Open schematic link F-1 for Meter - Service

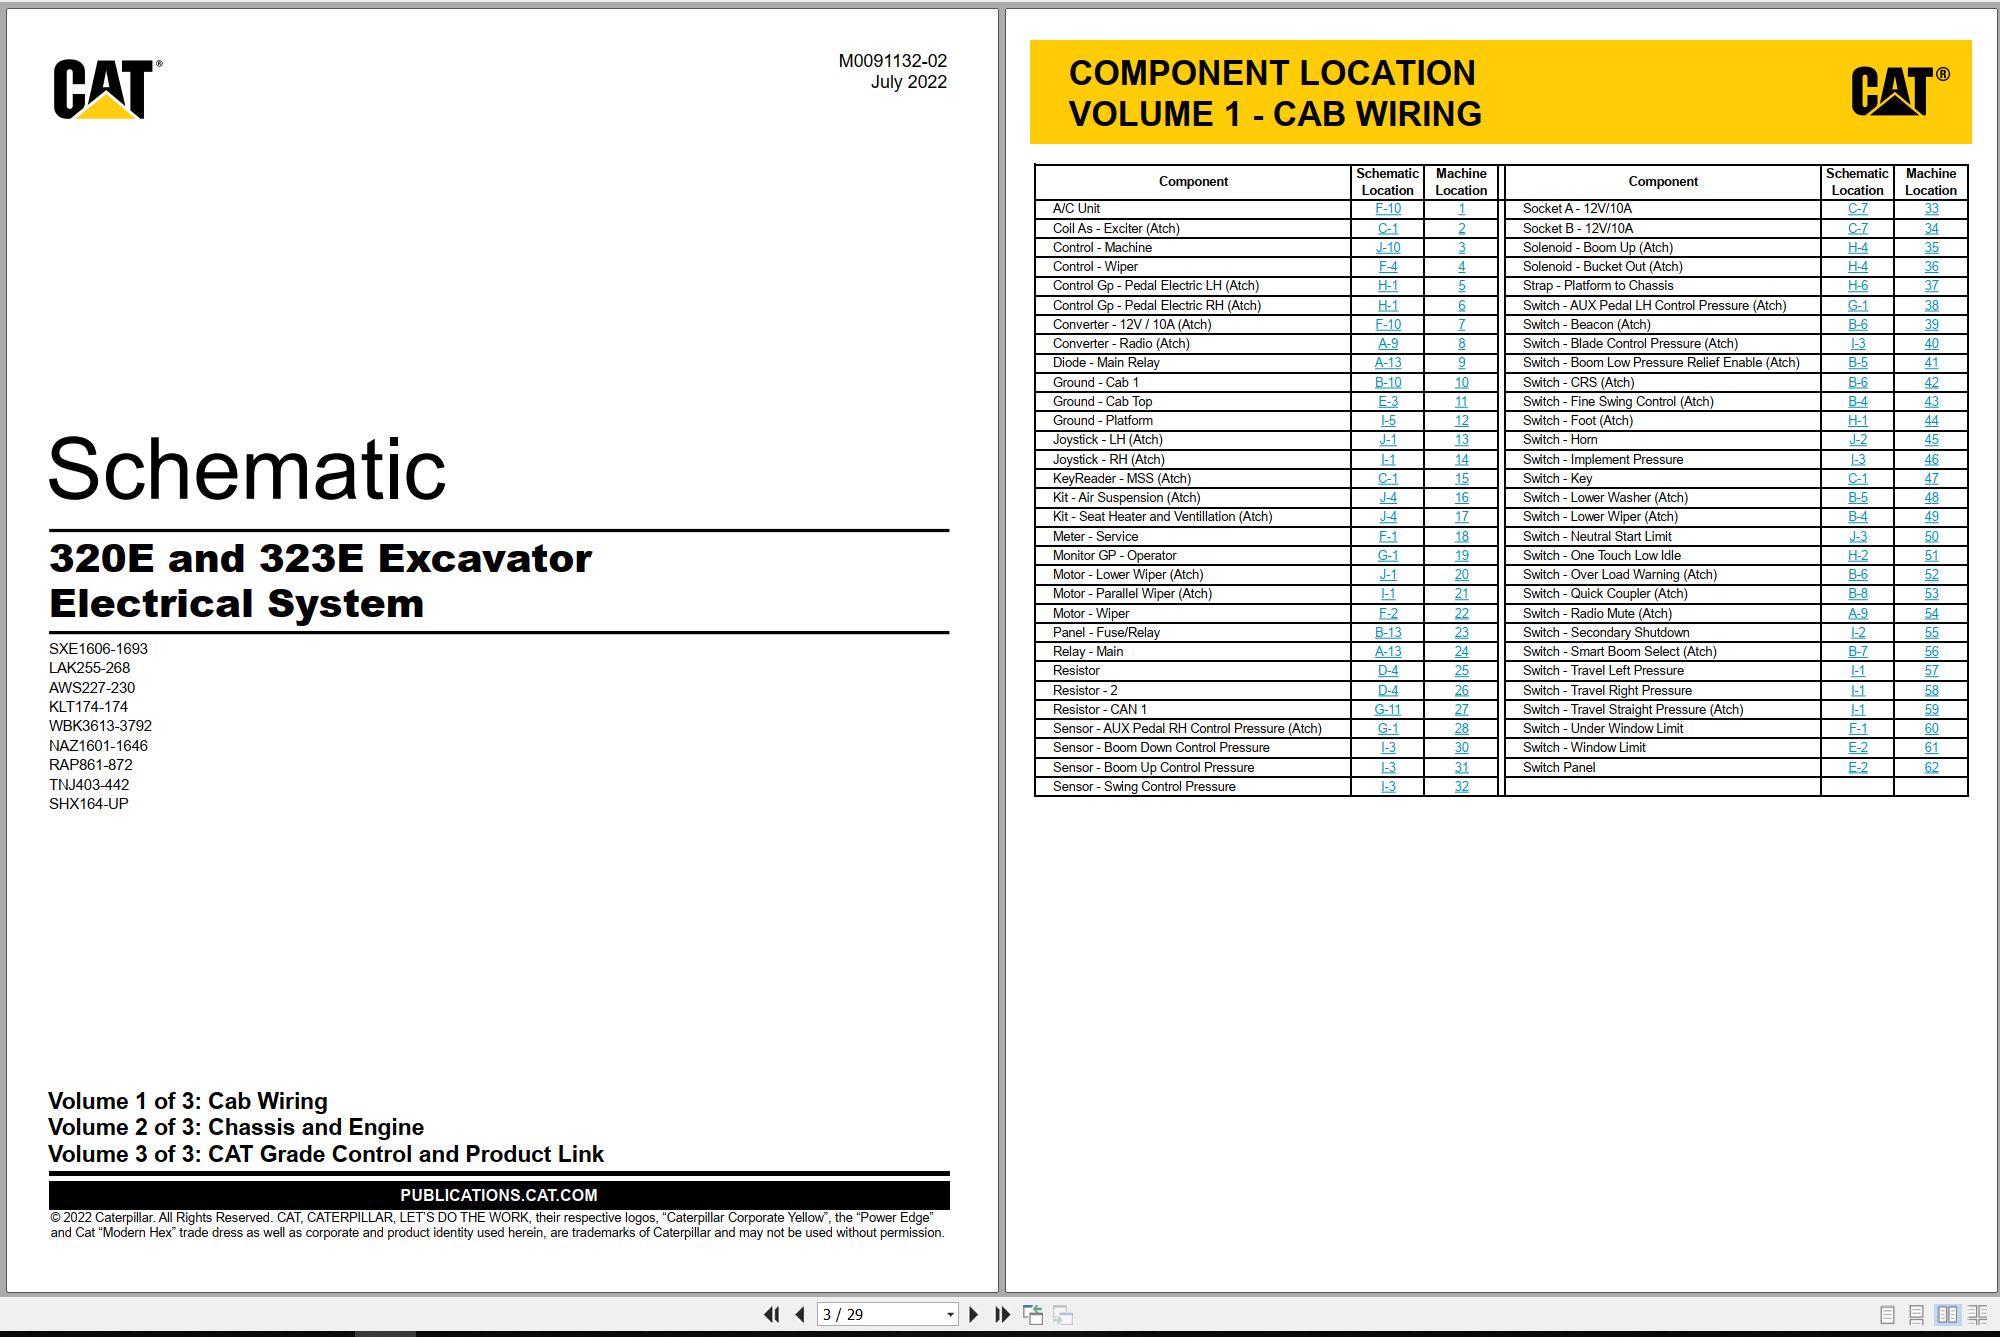(1388, 536)
